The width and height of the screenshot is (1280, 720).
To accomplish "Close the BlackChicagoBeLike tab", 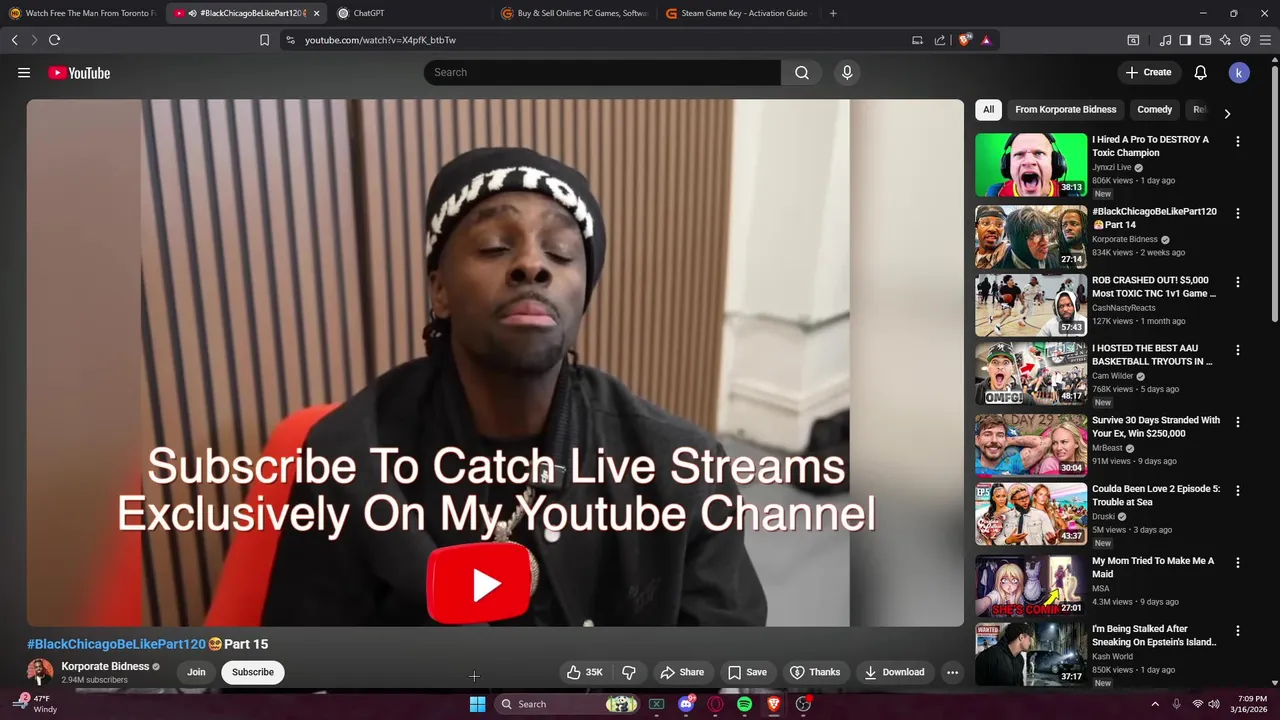I will (316, 13).
